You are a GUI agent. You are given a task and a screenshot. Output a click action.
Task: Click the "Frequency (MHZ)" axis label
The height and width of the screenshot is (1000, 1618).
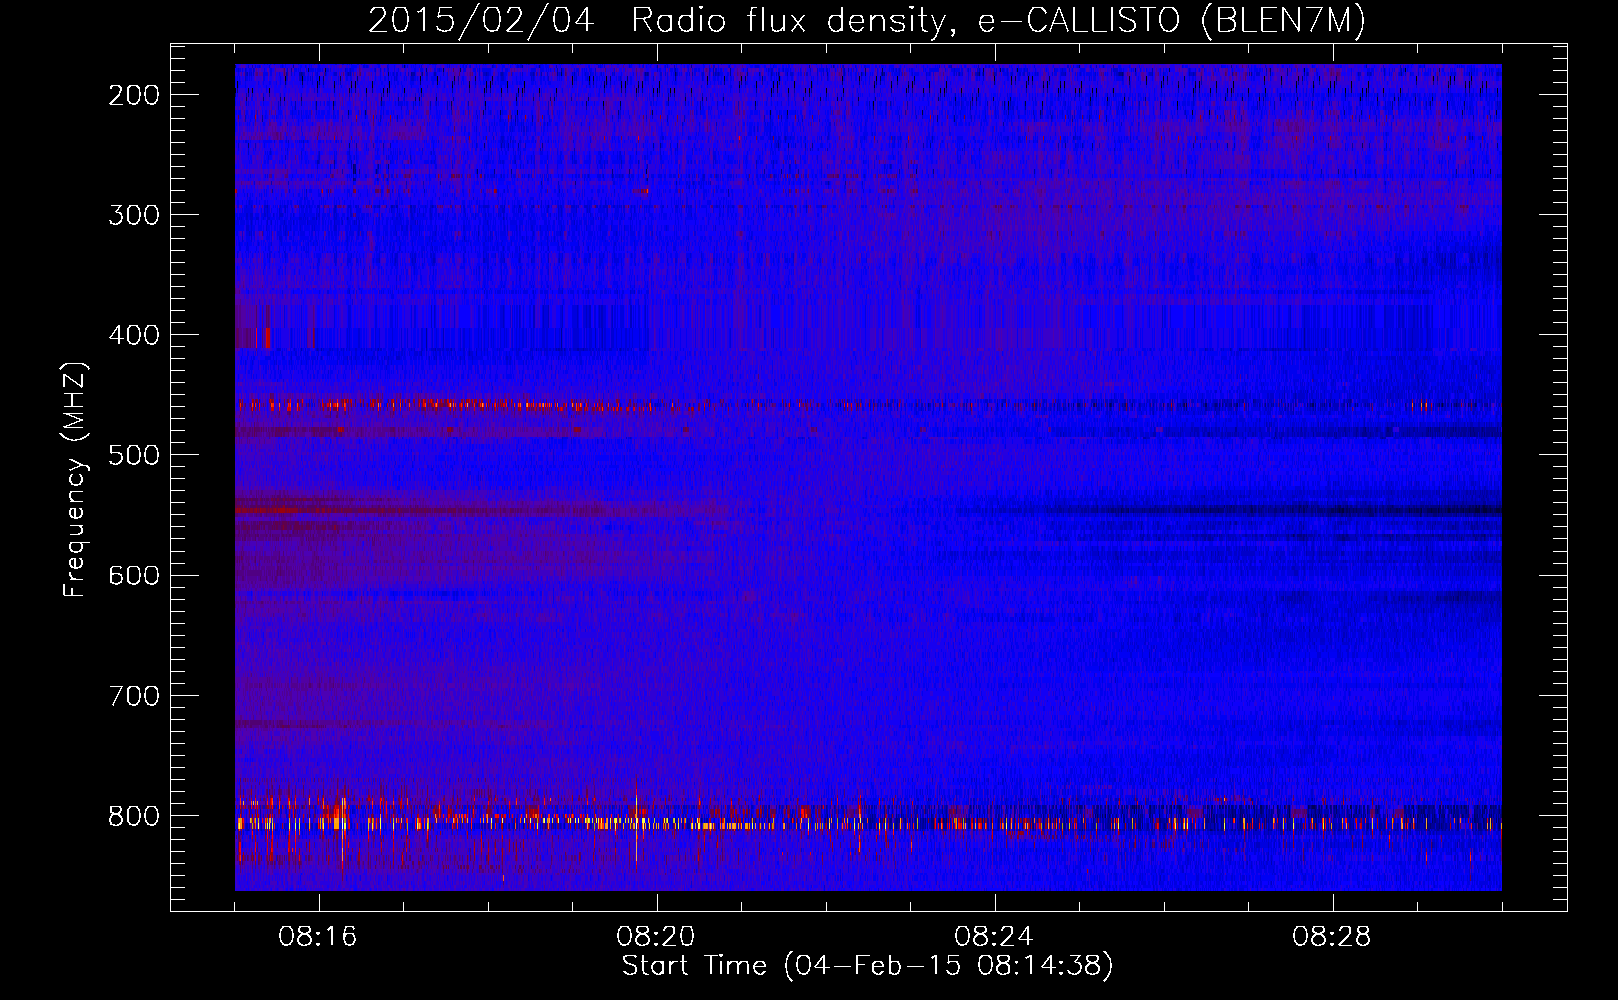(x=75, y=479)
